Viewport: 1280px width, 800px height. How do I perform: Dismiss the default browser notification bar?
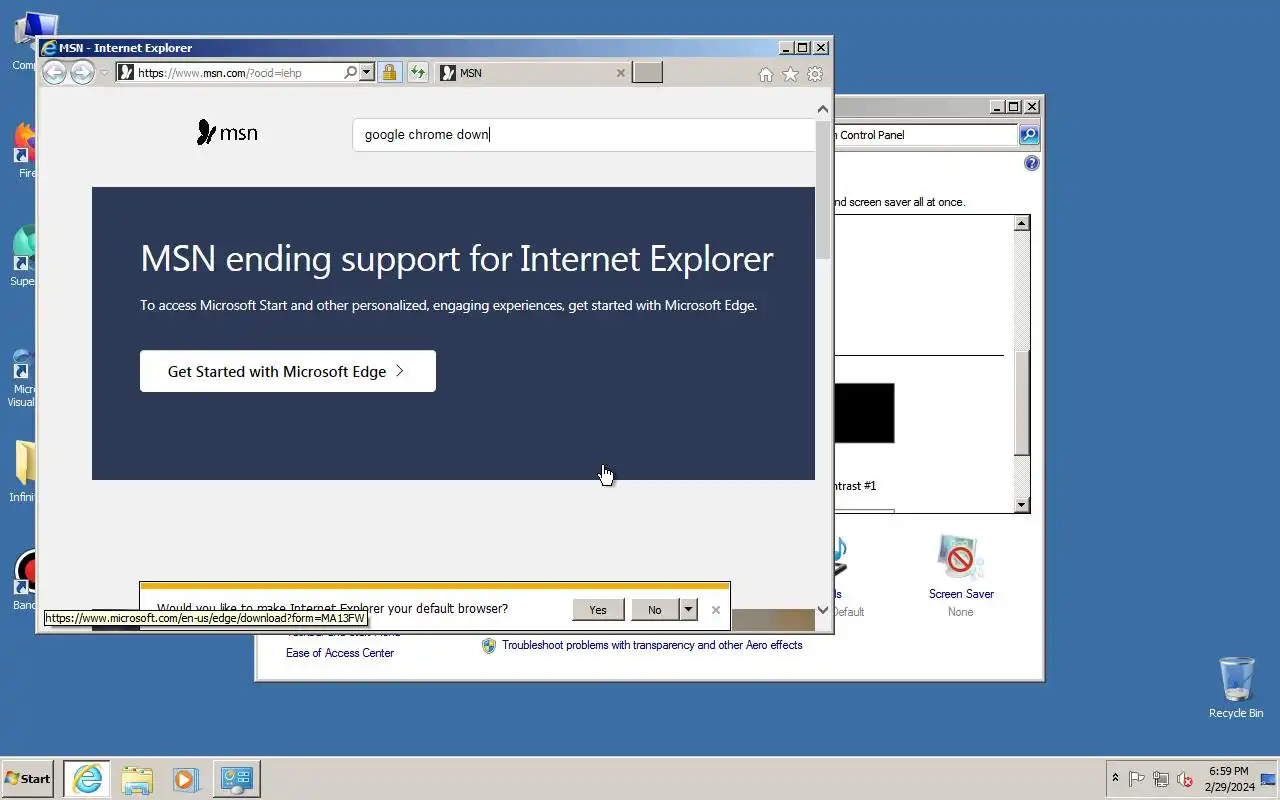pyautogui.click(x=716, y=609)
